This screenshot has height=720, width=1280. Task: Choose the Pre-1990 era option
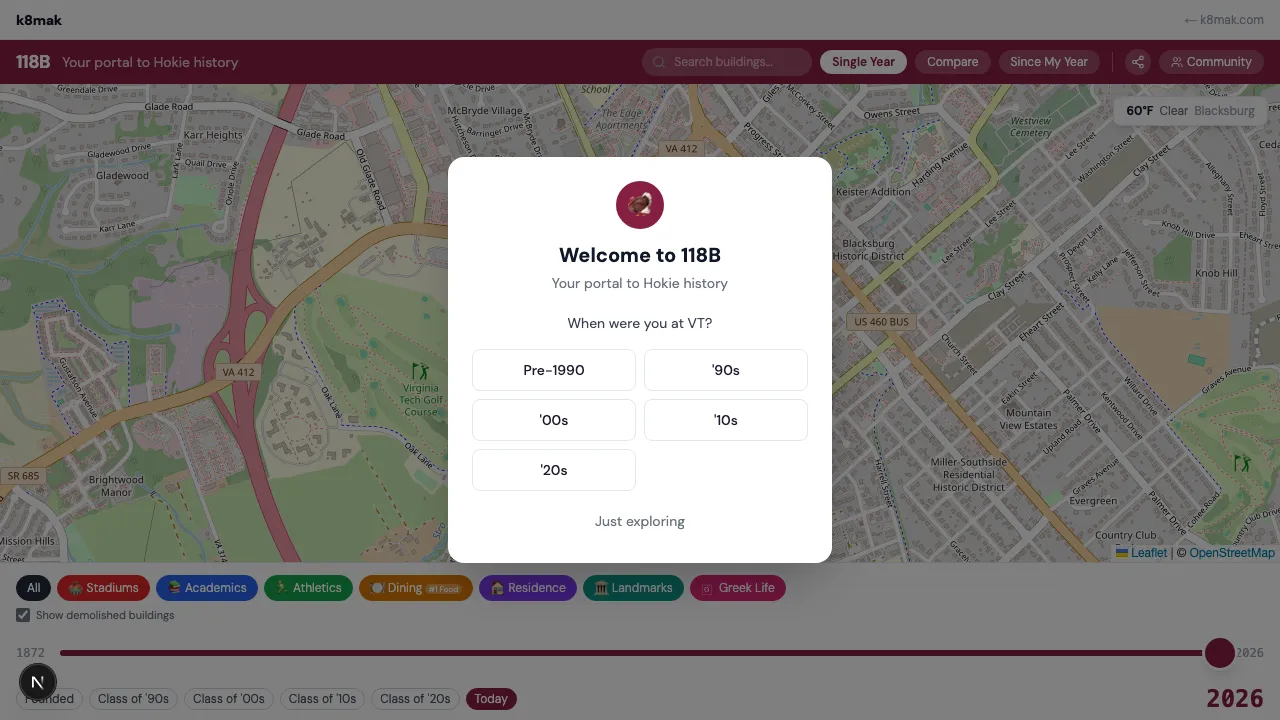554,370
